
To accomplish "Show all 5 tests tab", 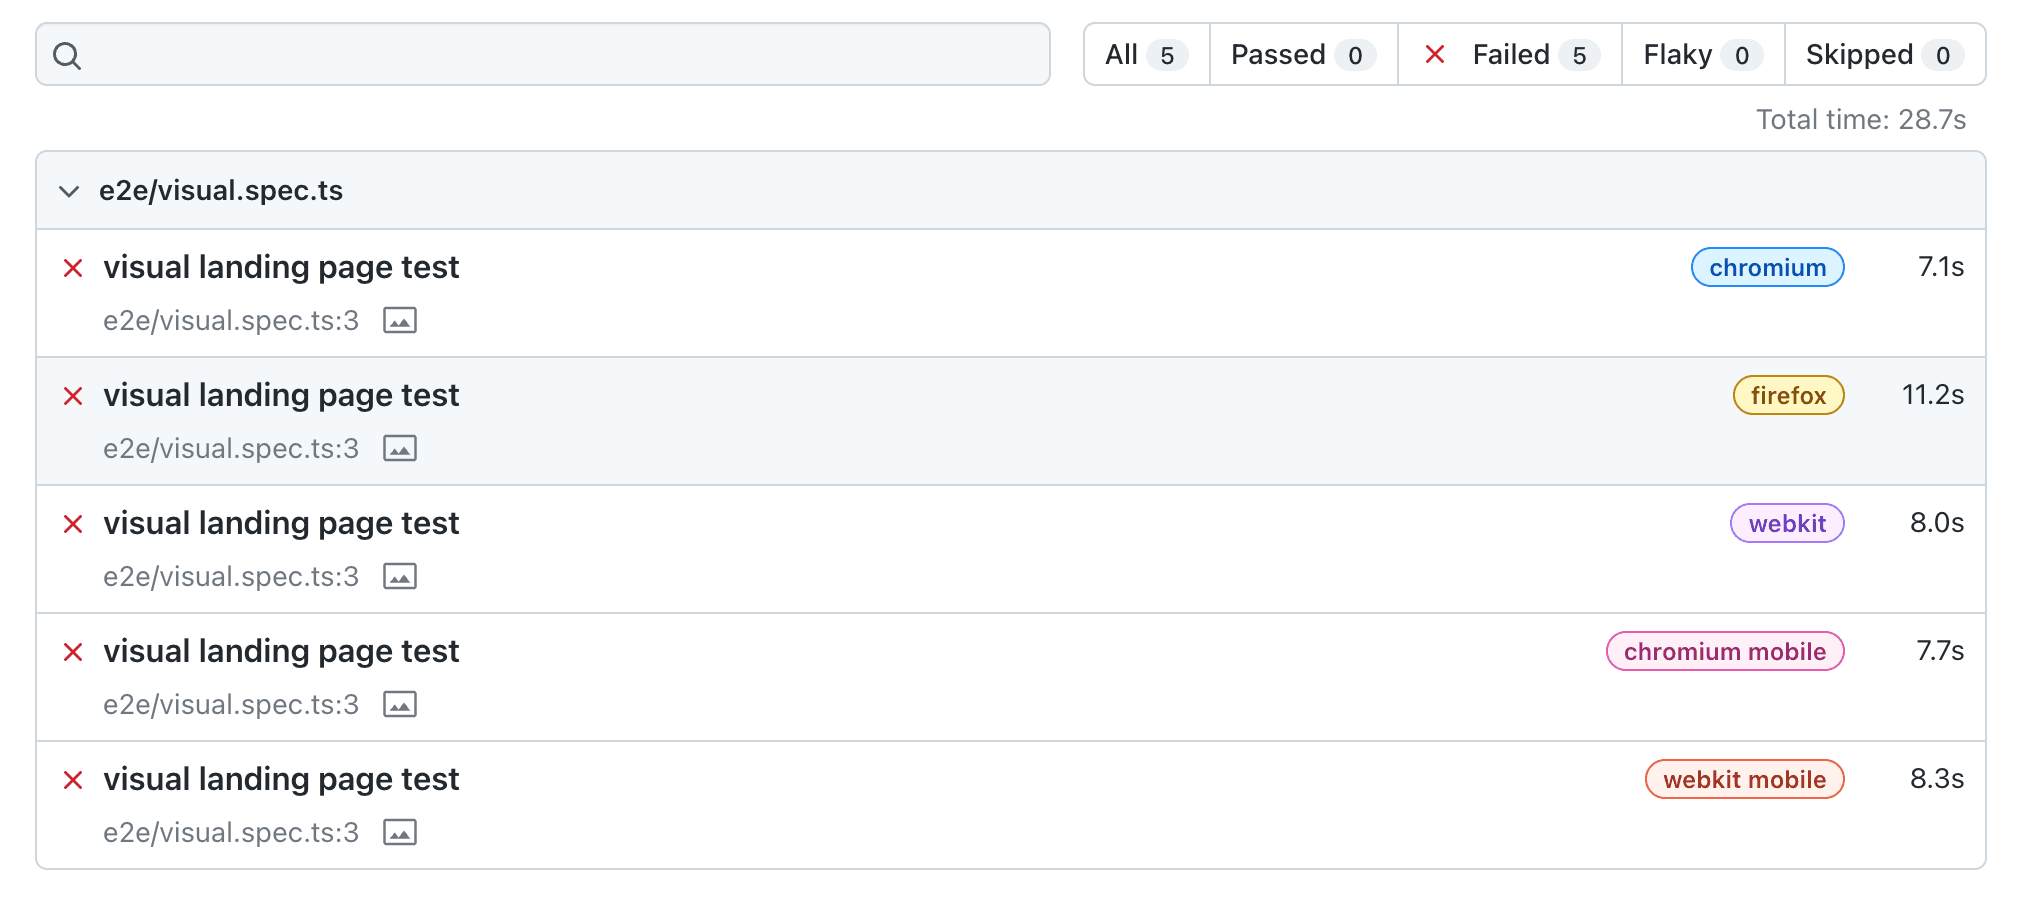I will click(x=1146, y=55).
